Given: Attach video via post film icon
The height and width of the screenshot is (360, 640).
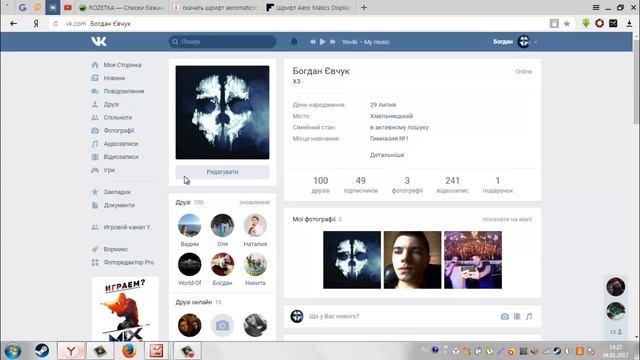Looking at the screenshot, I should (517, 316).
